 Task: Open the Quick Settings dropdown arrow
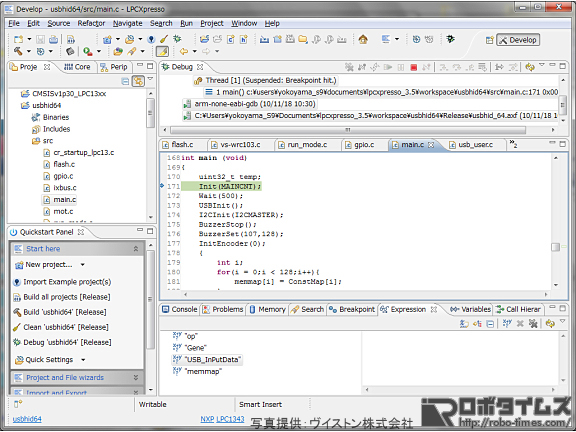83,360
